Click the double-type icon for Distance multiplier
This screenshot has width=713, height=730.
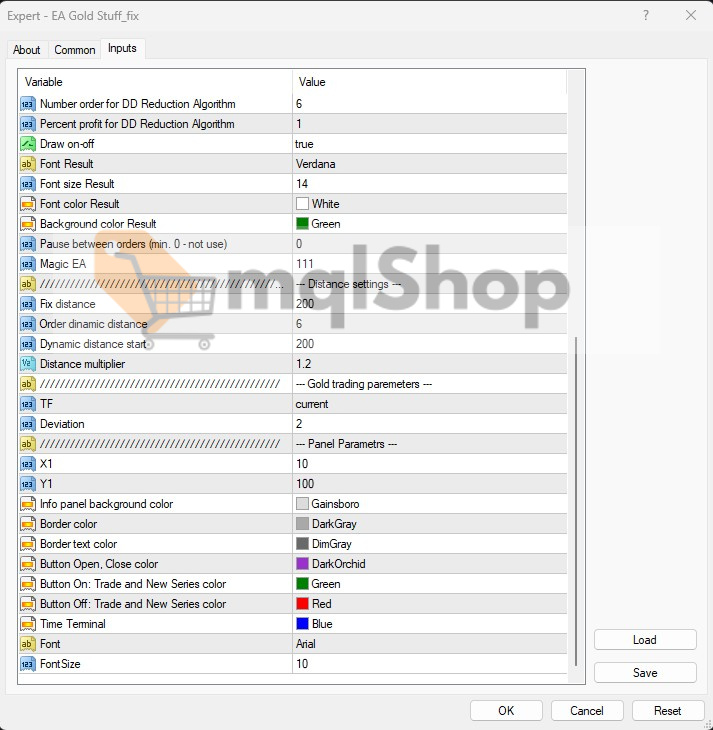pos(27,364)
